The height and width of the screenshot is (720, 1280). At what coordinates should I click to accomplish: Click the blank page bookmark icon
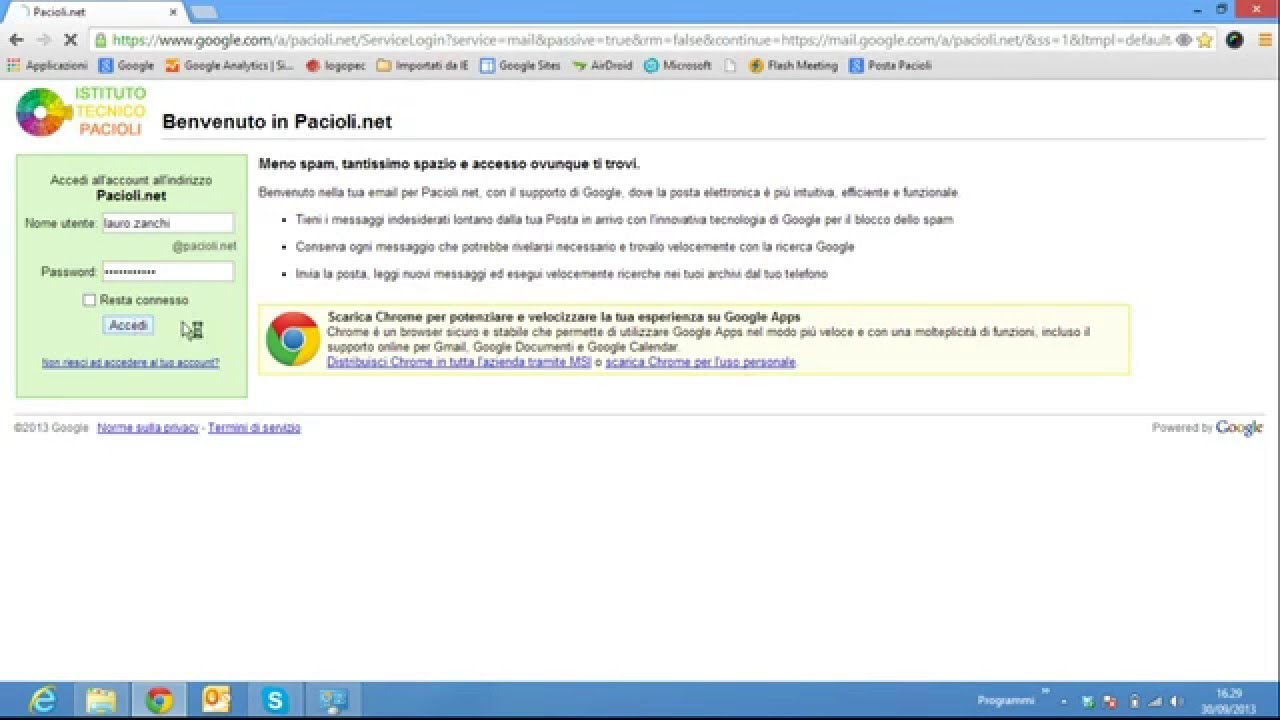(x=730, y=65)
